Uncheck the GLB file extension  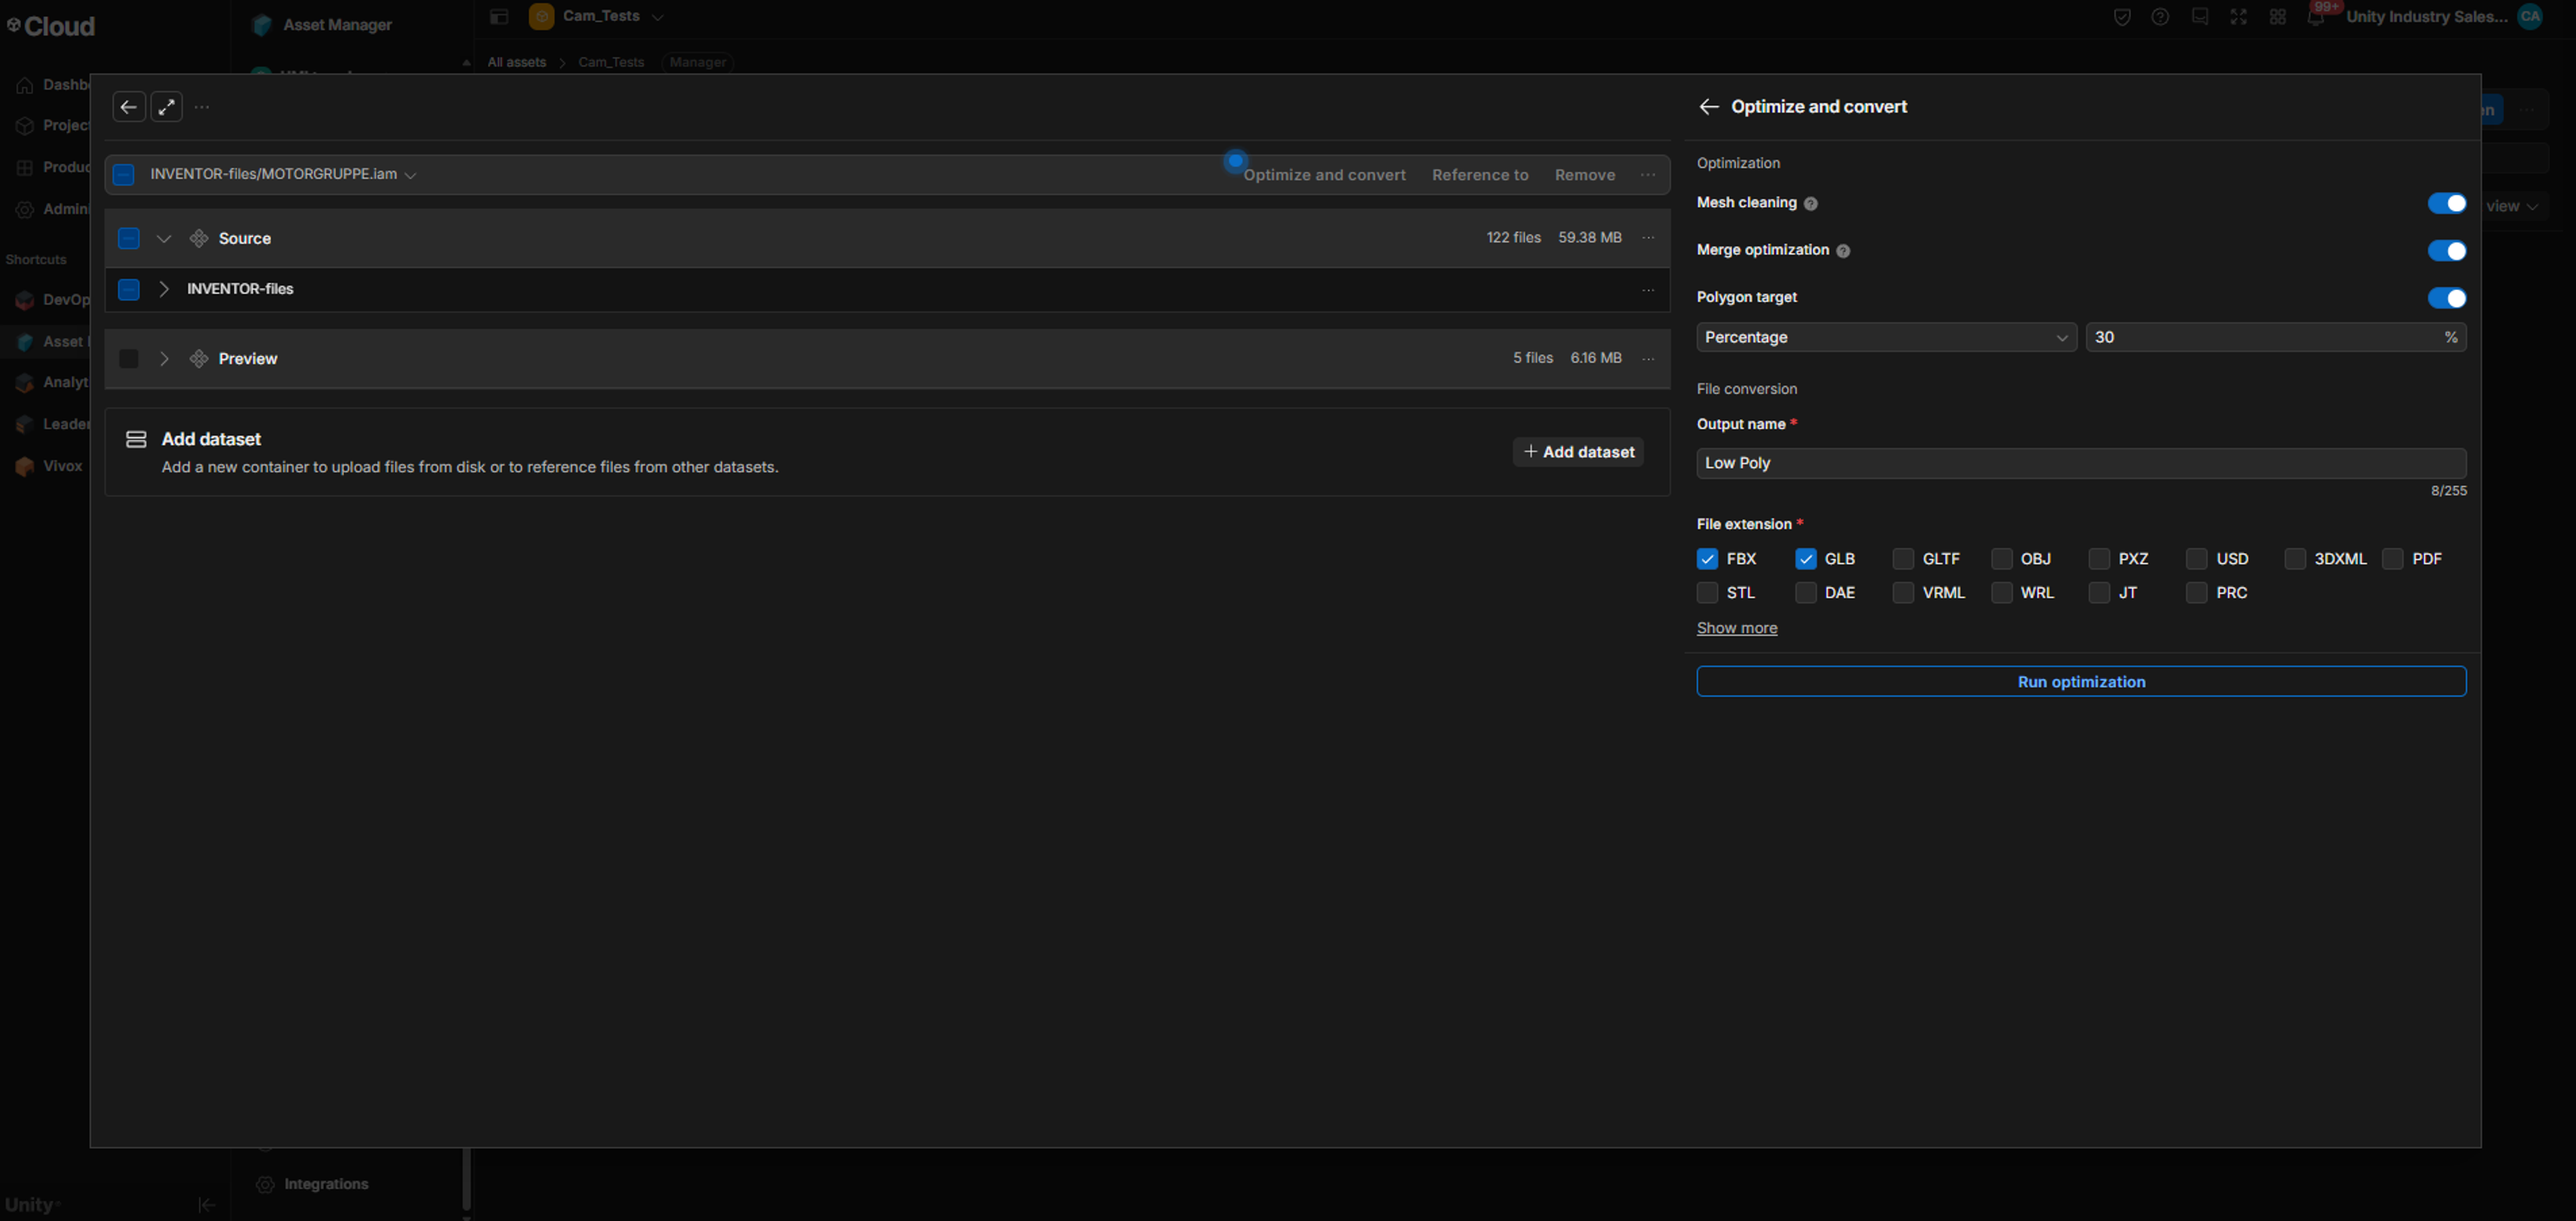click(x=1805, y=559)
